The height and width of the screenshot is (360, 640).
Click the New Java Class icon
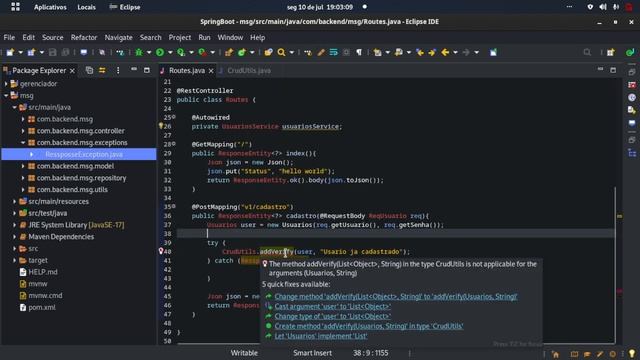click(x=242, y=52)
